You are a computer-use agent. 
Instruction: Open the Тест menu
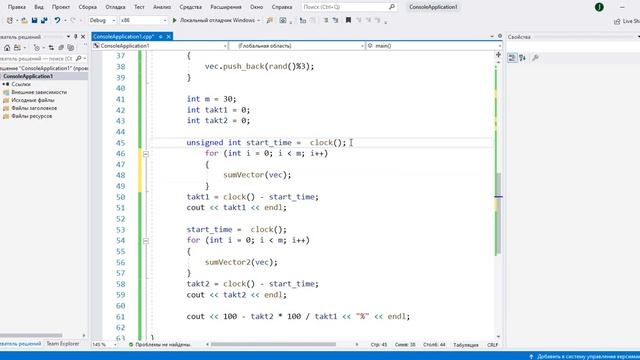[x=139, y=7]
